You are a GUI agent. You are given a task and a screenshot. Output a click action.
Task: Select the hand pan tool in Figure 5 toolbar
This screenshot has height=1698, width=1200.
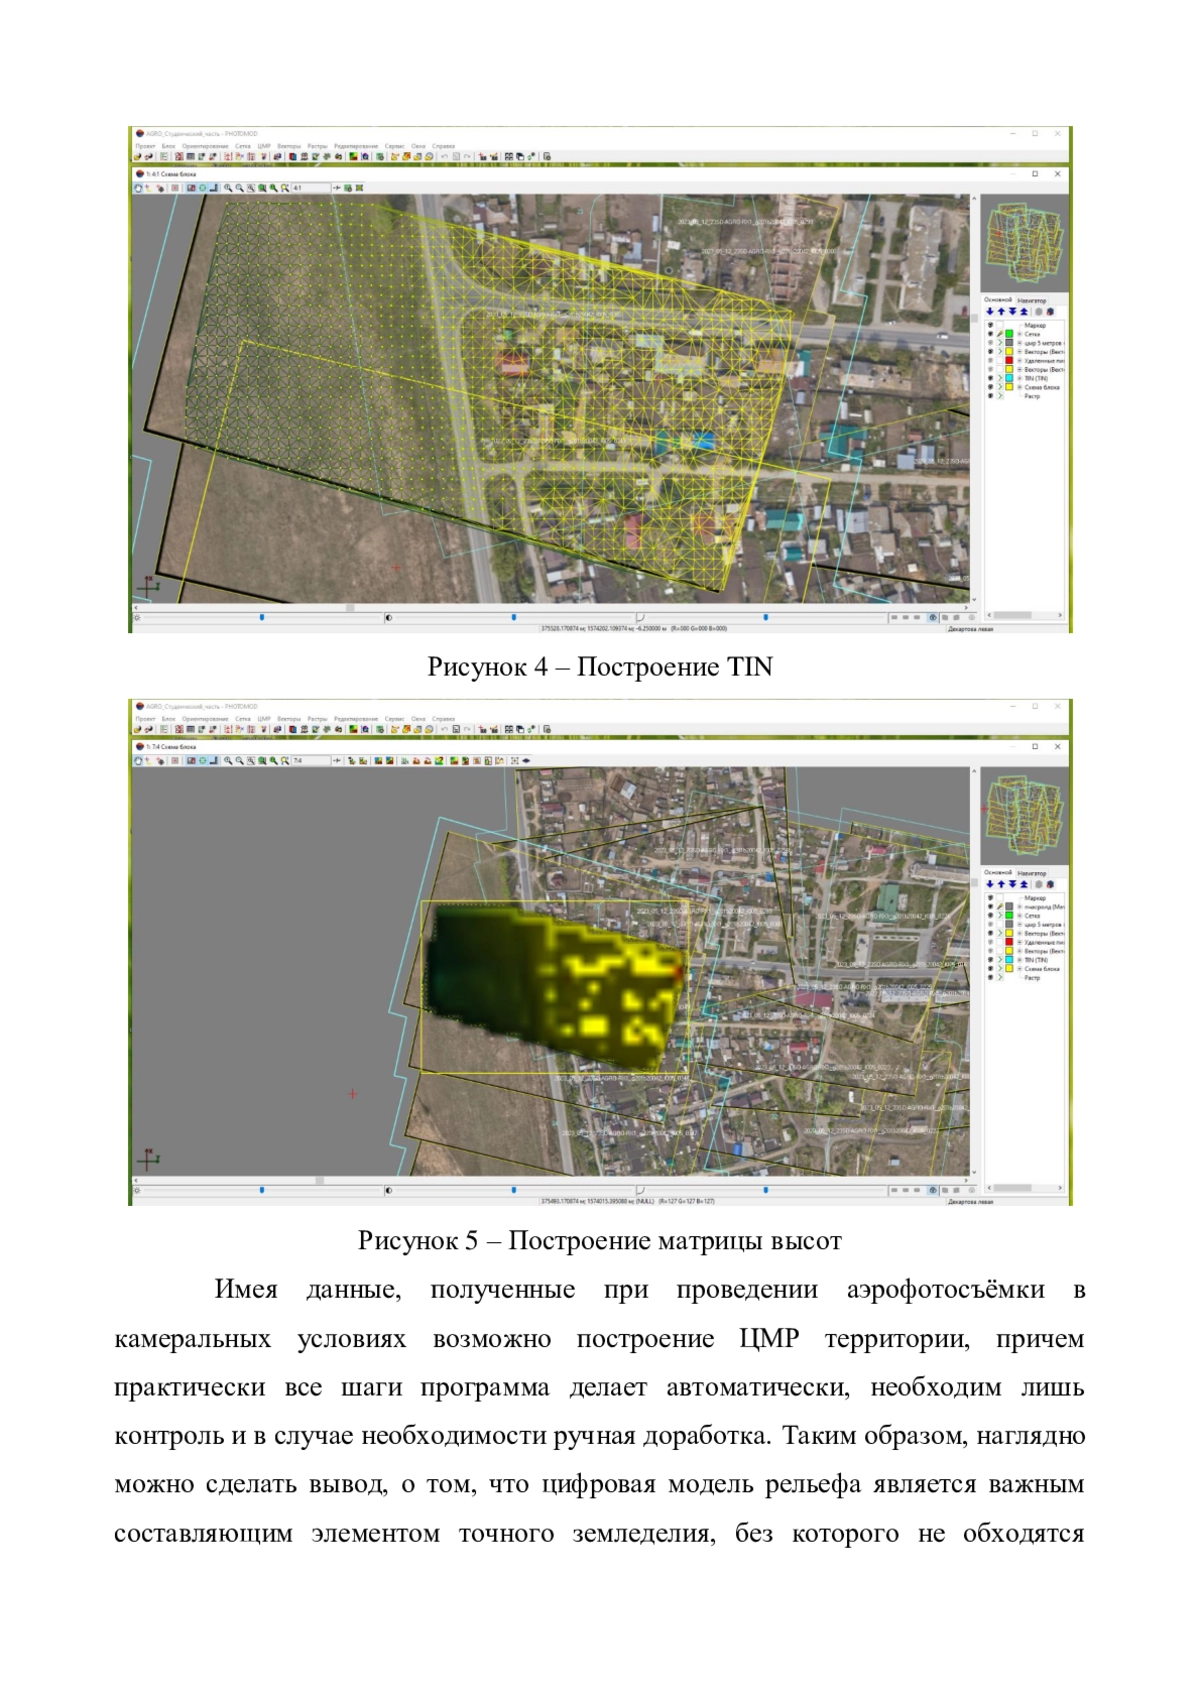point(138,761)
